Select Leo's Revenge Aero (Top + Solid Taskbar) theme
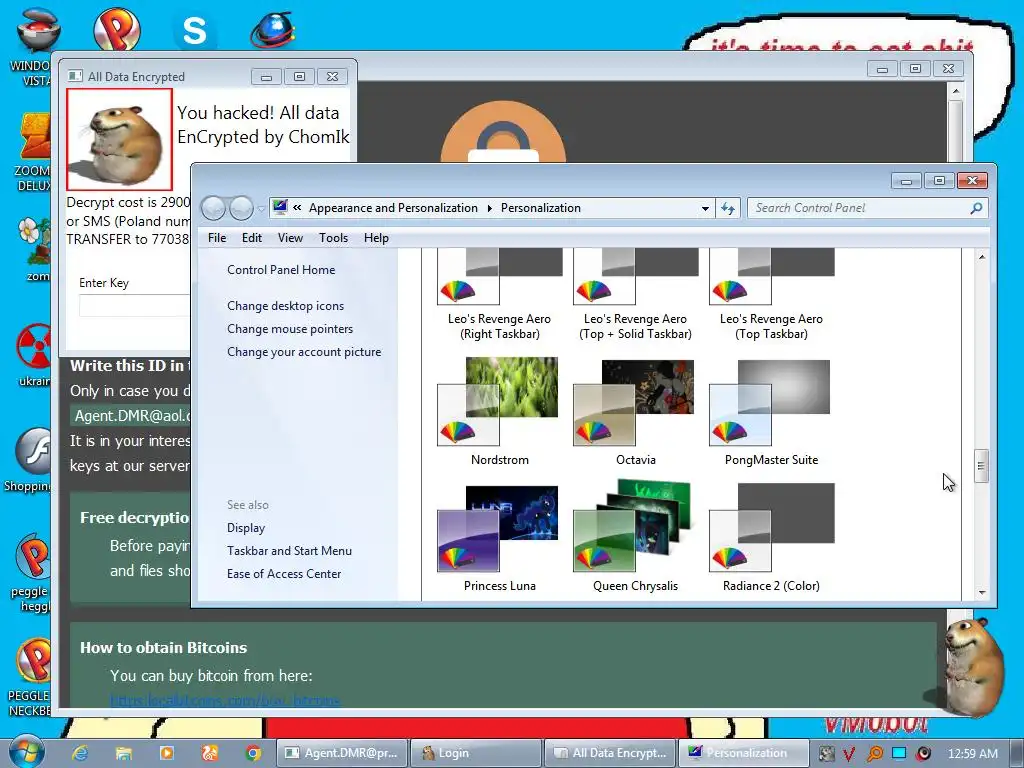Image resolution: width=1024 pixels, height=768 pixels. [635, 294]
